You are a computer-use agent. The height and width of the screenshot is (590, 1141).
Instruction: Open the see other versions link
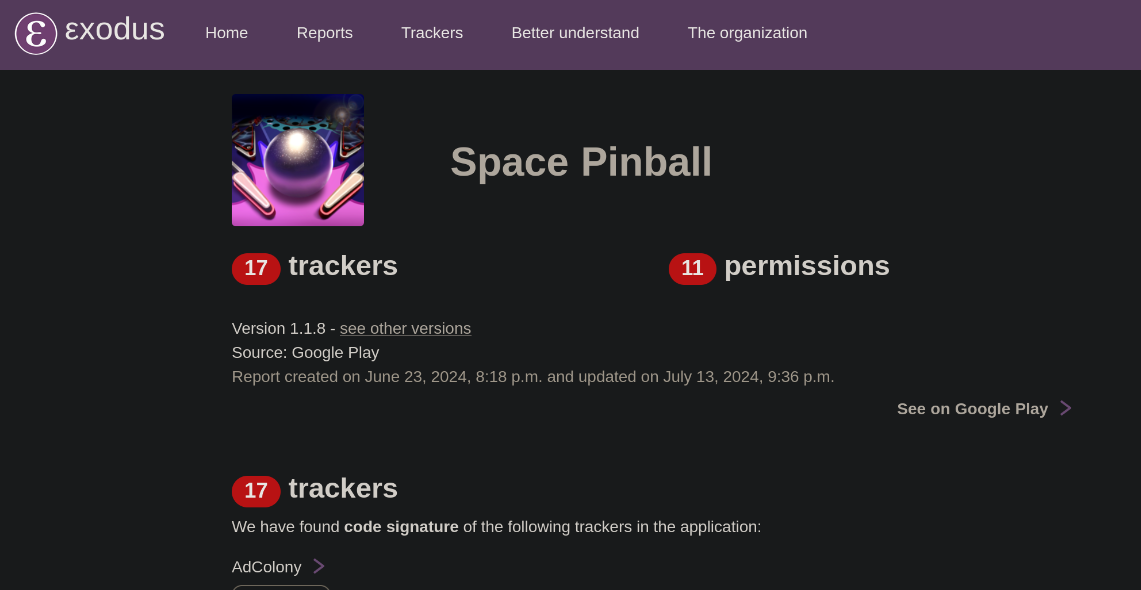[x=405, y=328]
